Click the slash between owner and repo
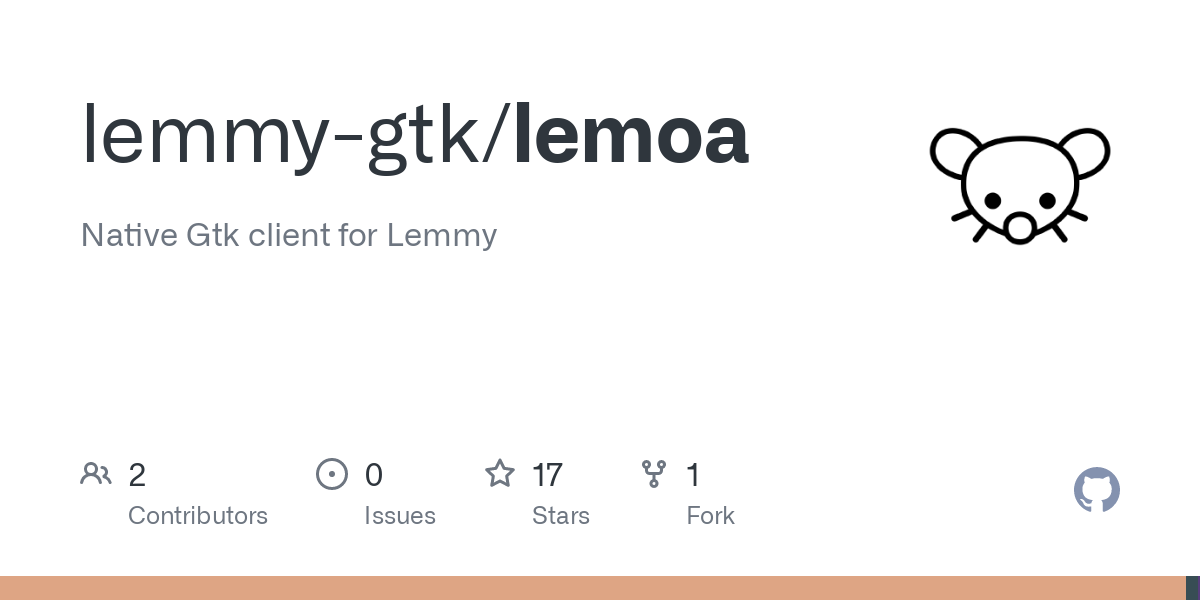The height and width of the screenshot is (600, 1200). tap(497, 137)
